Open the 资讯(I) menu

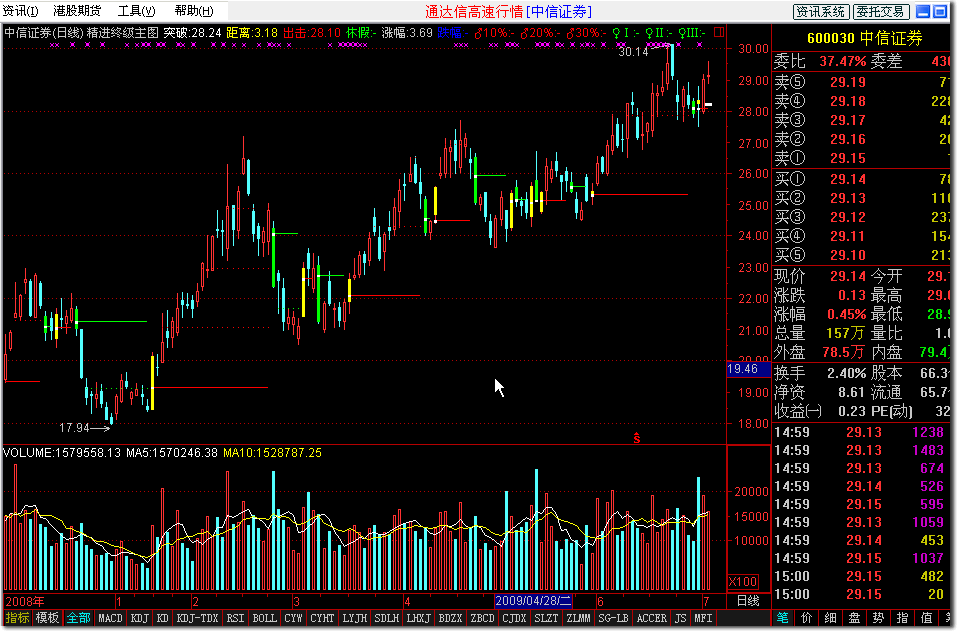(x=20, y=10)
